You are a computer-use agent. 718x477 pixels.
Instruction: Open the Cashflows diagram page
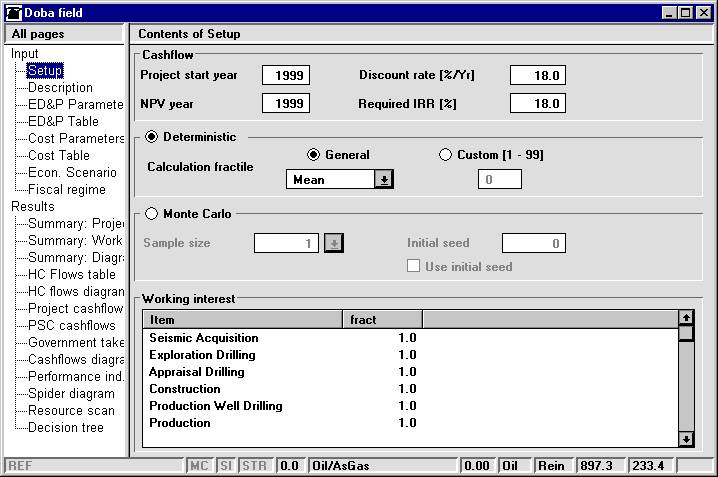tap(76, 359)
